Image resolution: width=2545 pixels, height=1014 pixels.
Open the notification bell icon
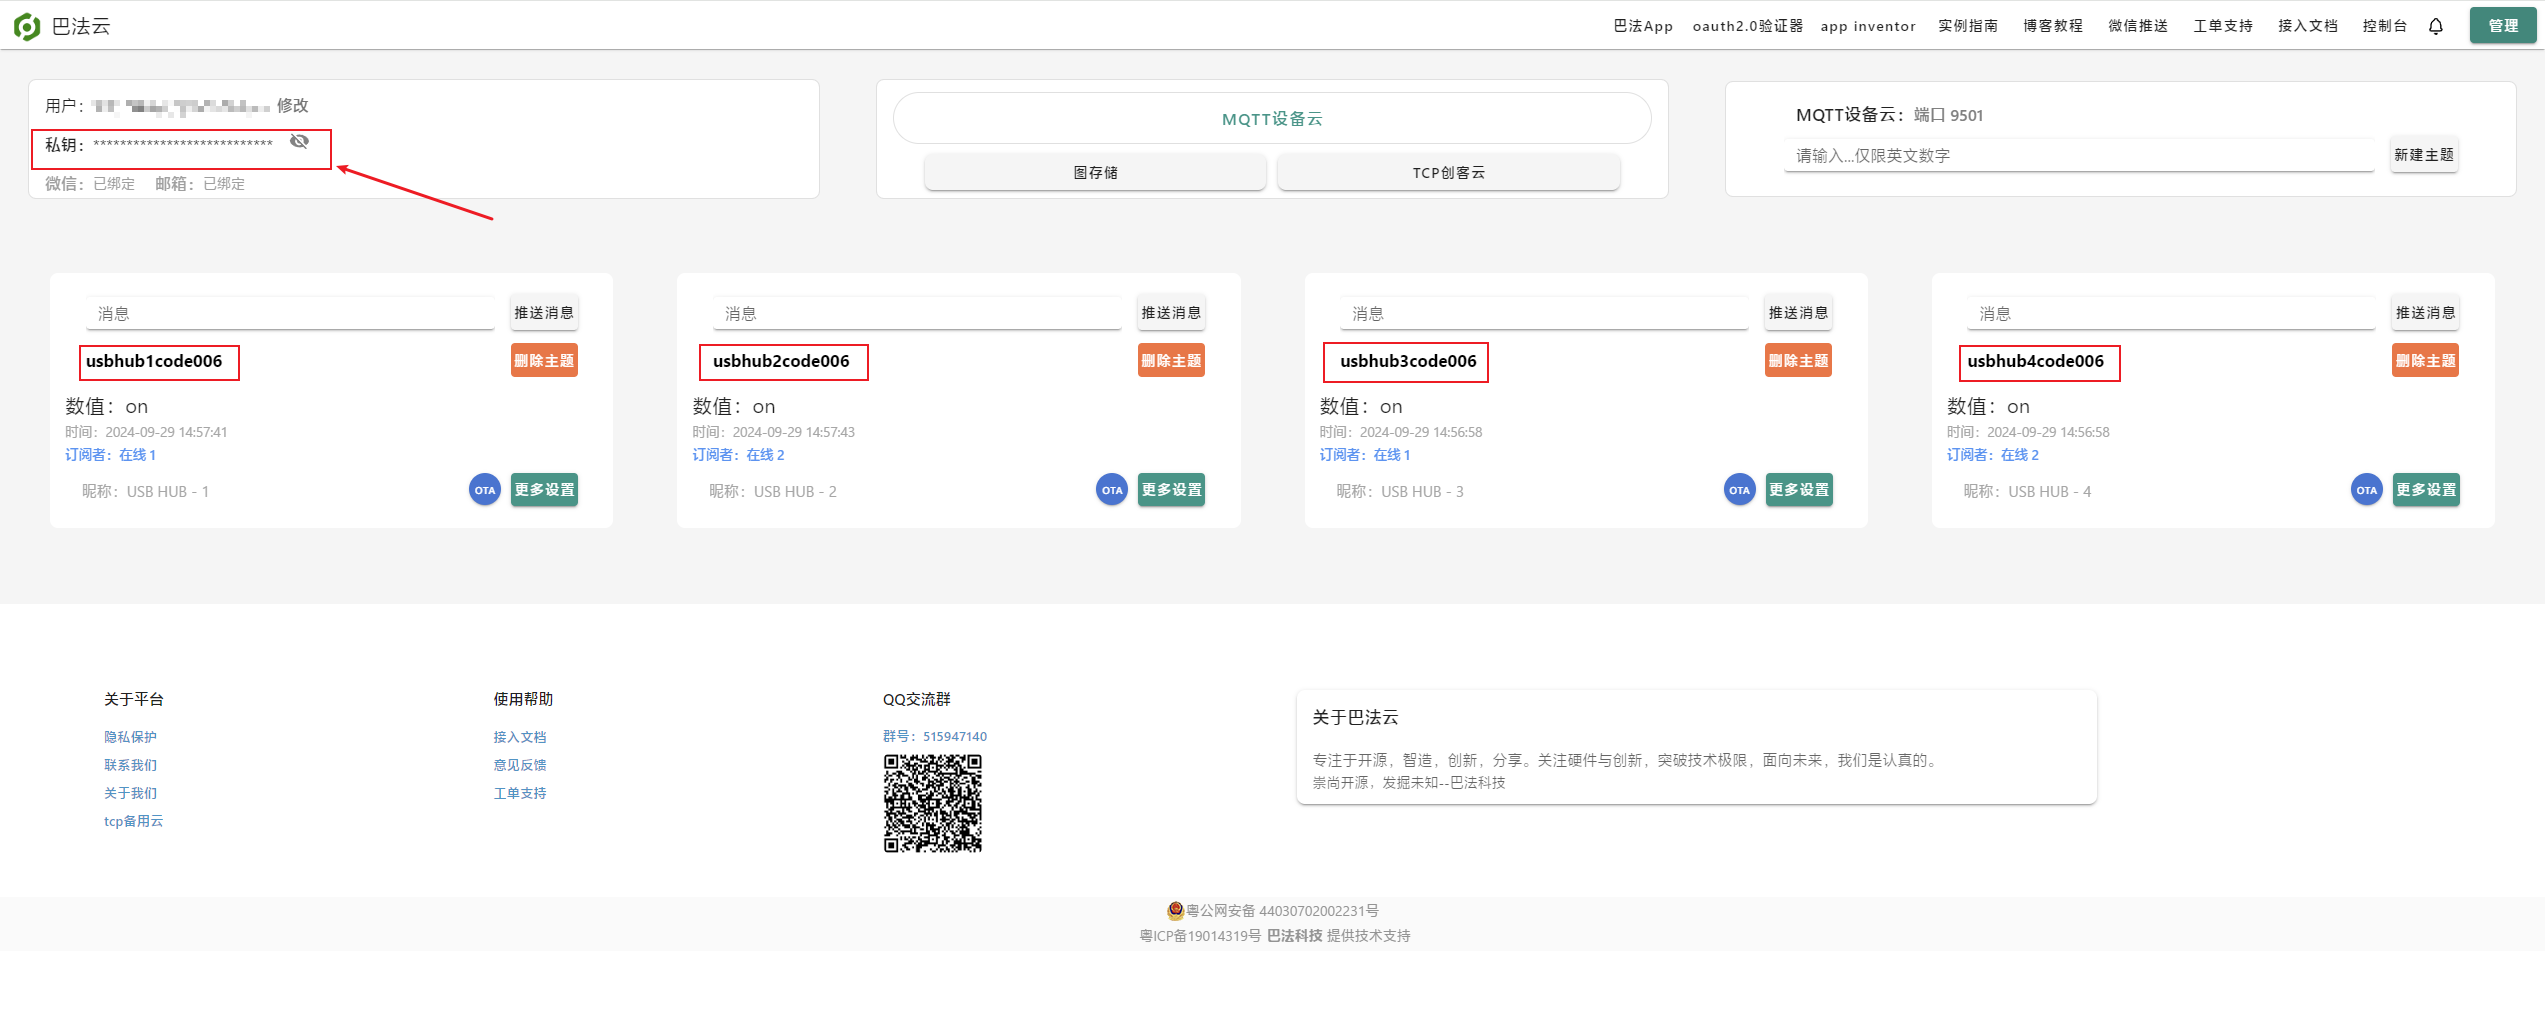pyautogui.click(x=2435, y=27)
